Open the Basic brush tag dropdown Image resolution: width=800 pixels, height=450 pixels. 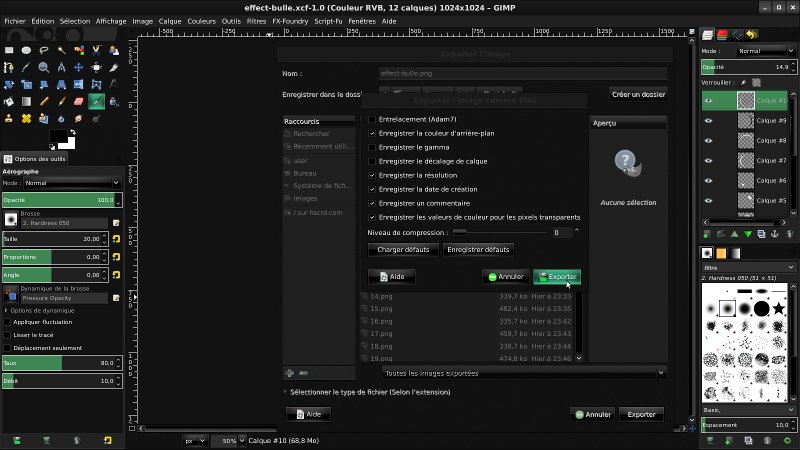tap(748, 410)
